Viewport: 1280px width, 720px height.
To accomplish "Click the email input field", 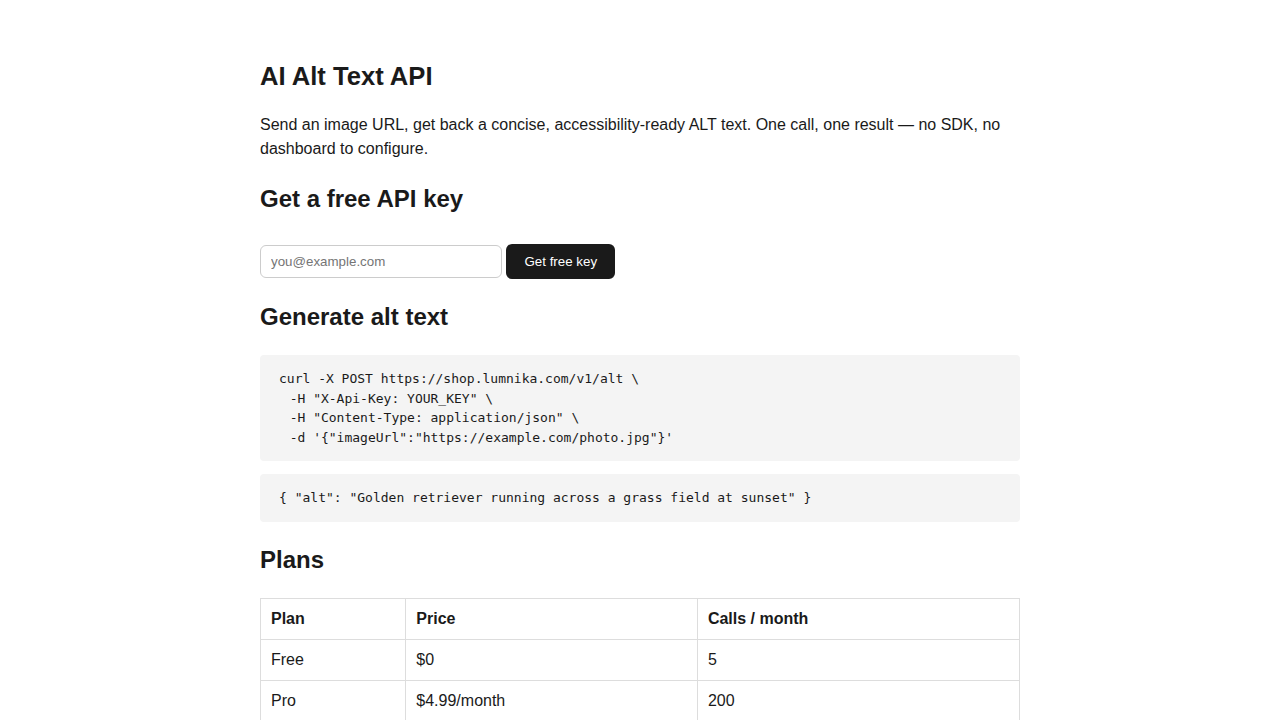I will coord(381,262).
